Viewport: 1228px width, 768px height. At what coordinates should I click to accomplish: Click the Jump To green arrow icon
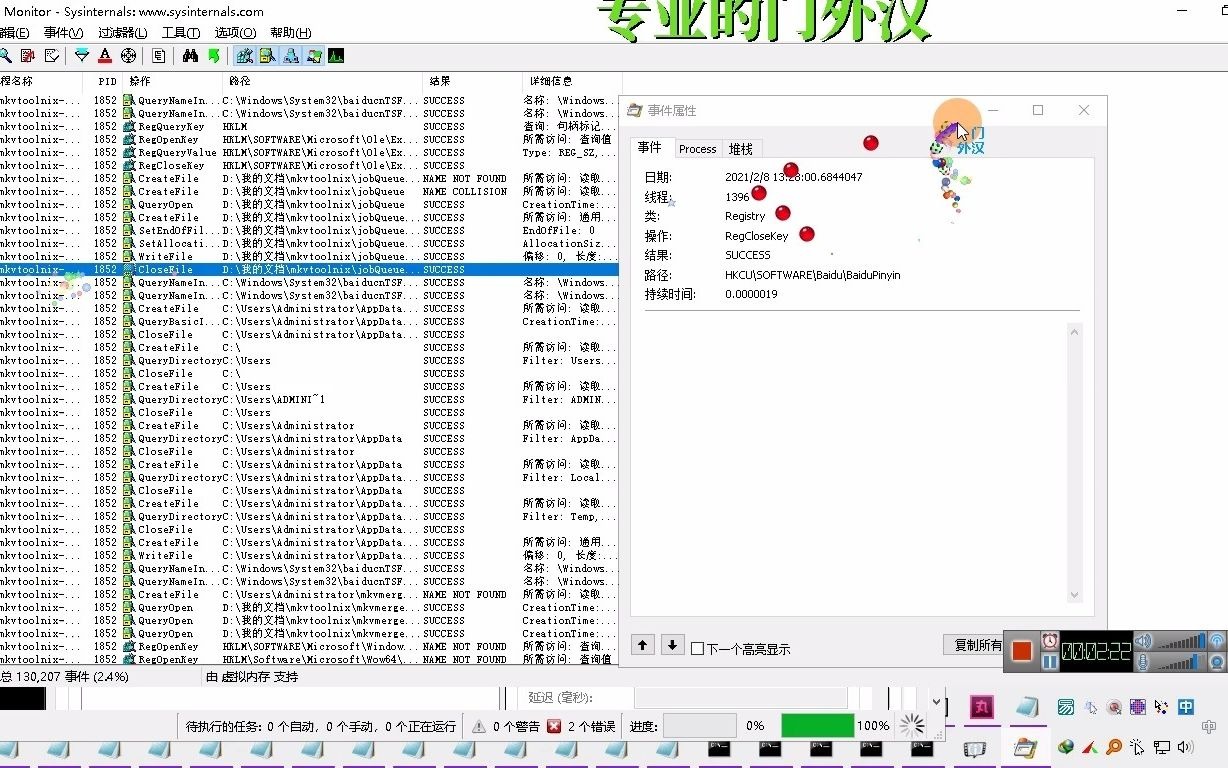[x=214, y=55]
